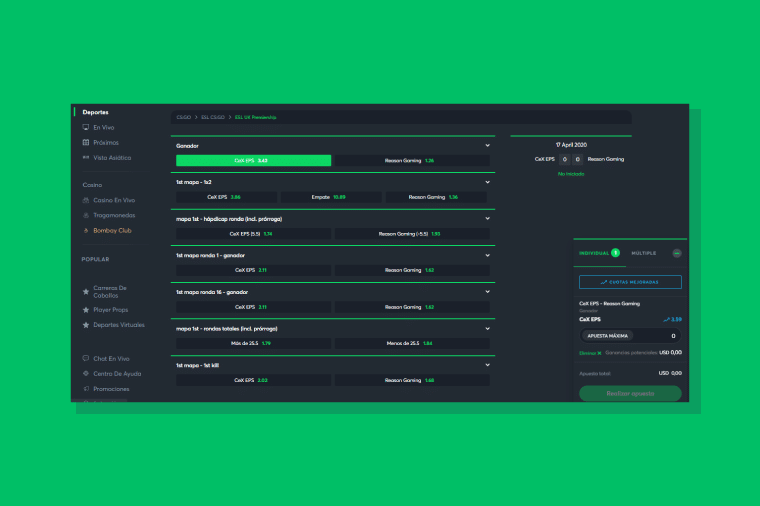
Task: Collapse the 1st mapa - 1st kill market
Action: click(x=488, y=365)
